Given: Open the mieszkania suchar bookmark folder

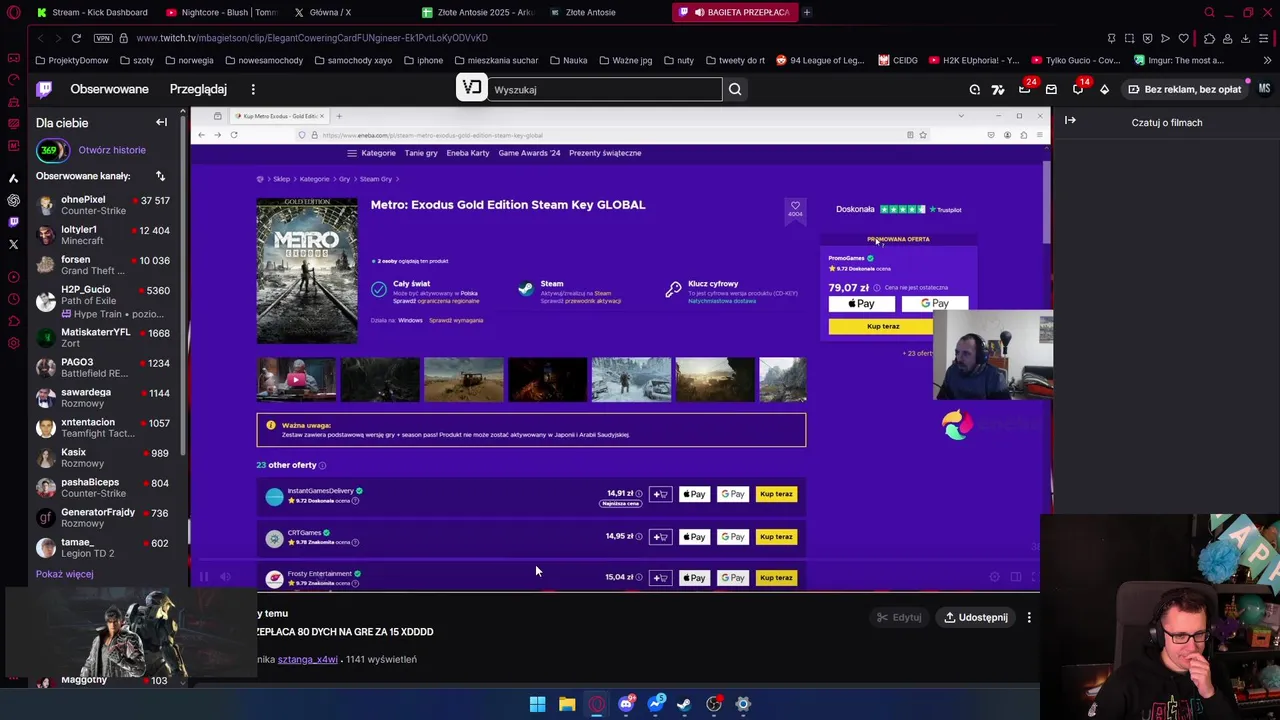Looking at the screenshot, I should [x=496, y=60].
